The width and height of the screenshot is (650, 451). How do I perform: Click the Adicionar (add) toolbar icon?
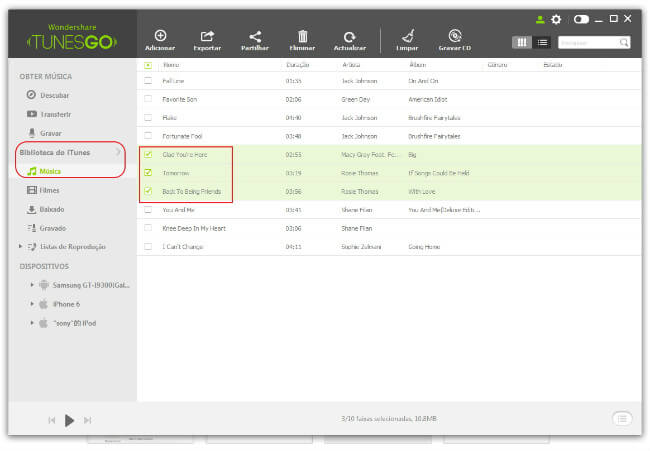click(160, 36)
